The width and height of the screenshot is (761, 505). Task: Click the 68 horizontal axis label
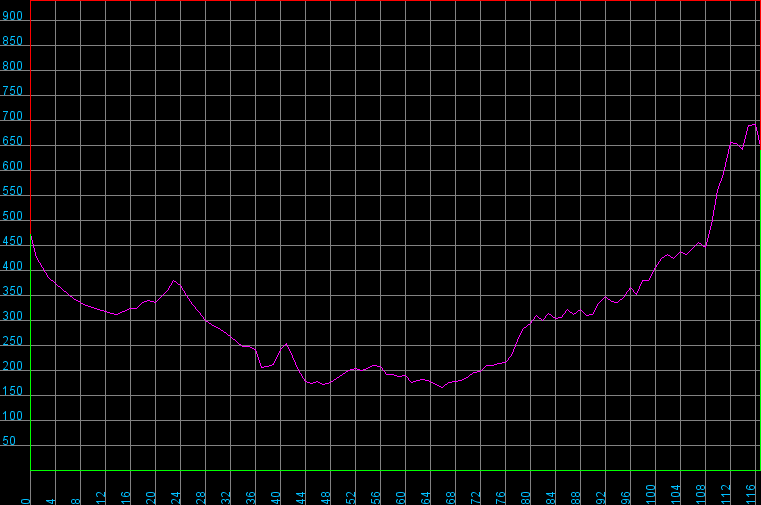(x=451, y=498)
